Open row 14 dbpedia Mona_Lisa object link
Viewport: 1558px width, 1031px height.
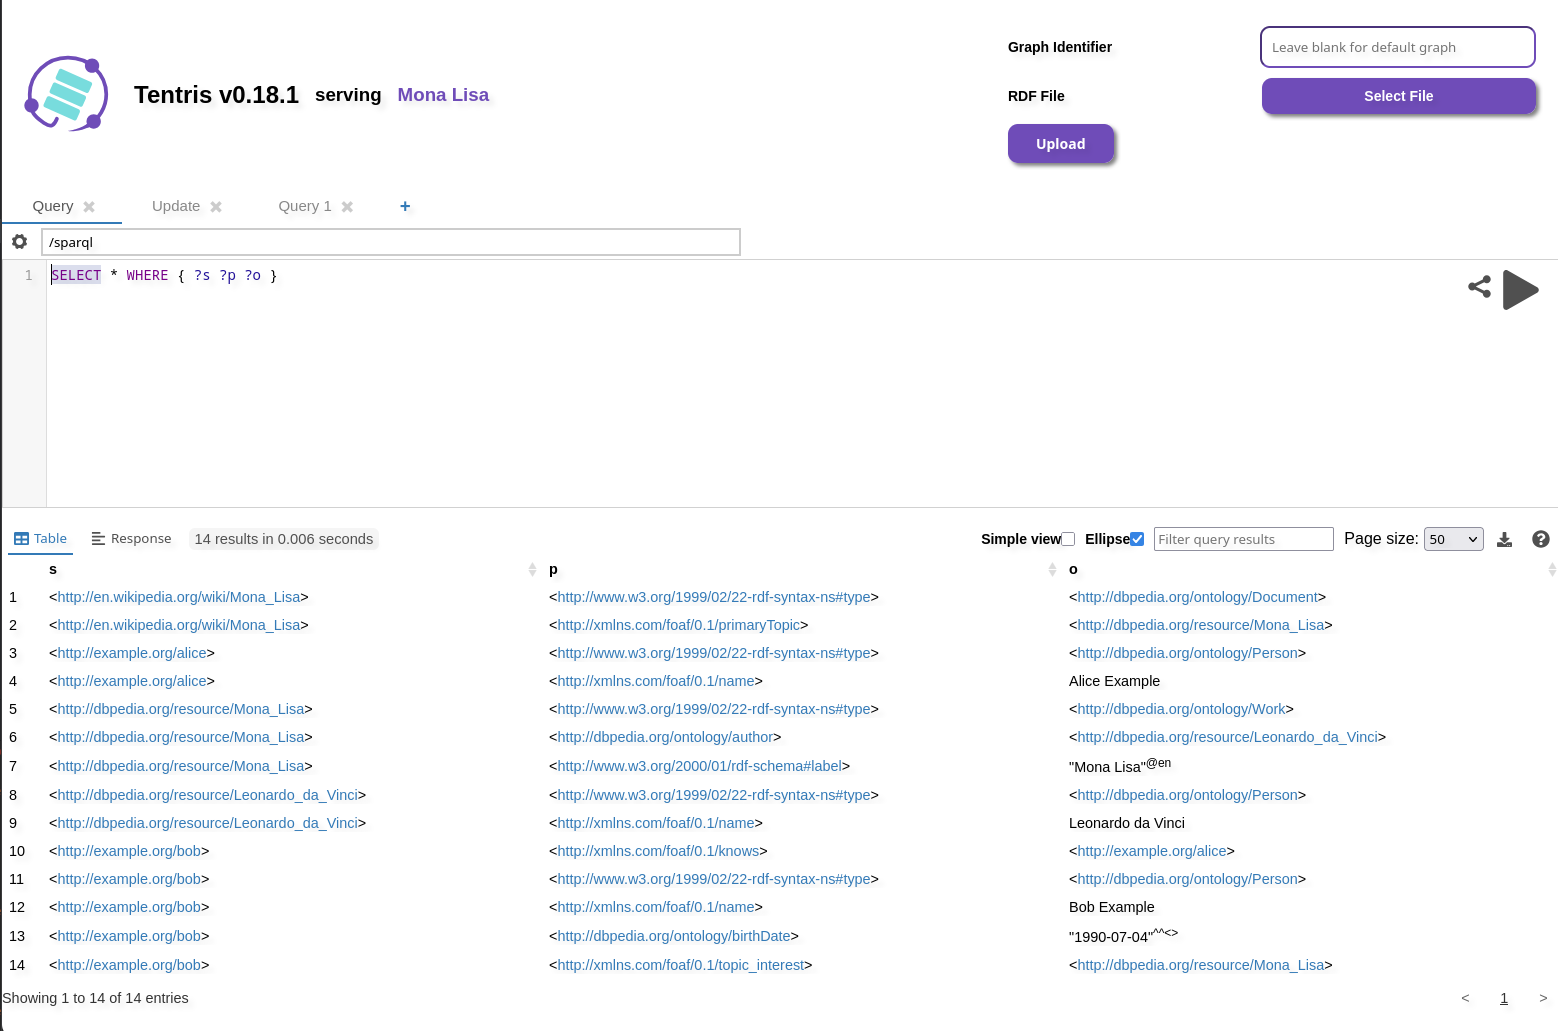point(1201,965)
